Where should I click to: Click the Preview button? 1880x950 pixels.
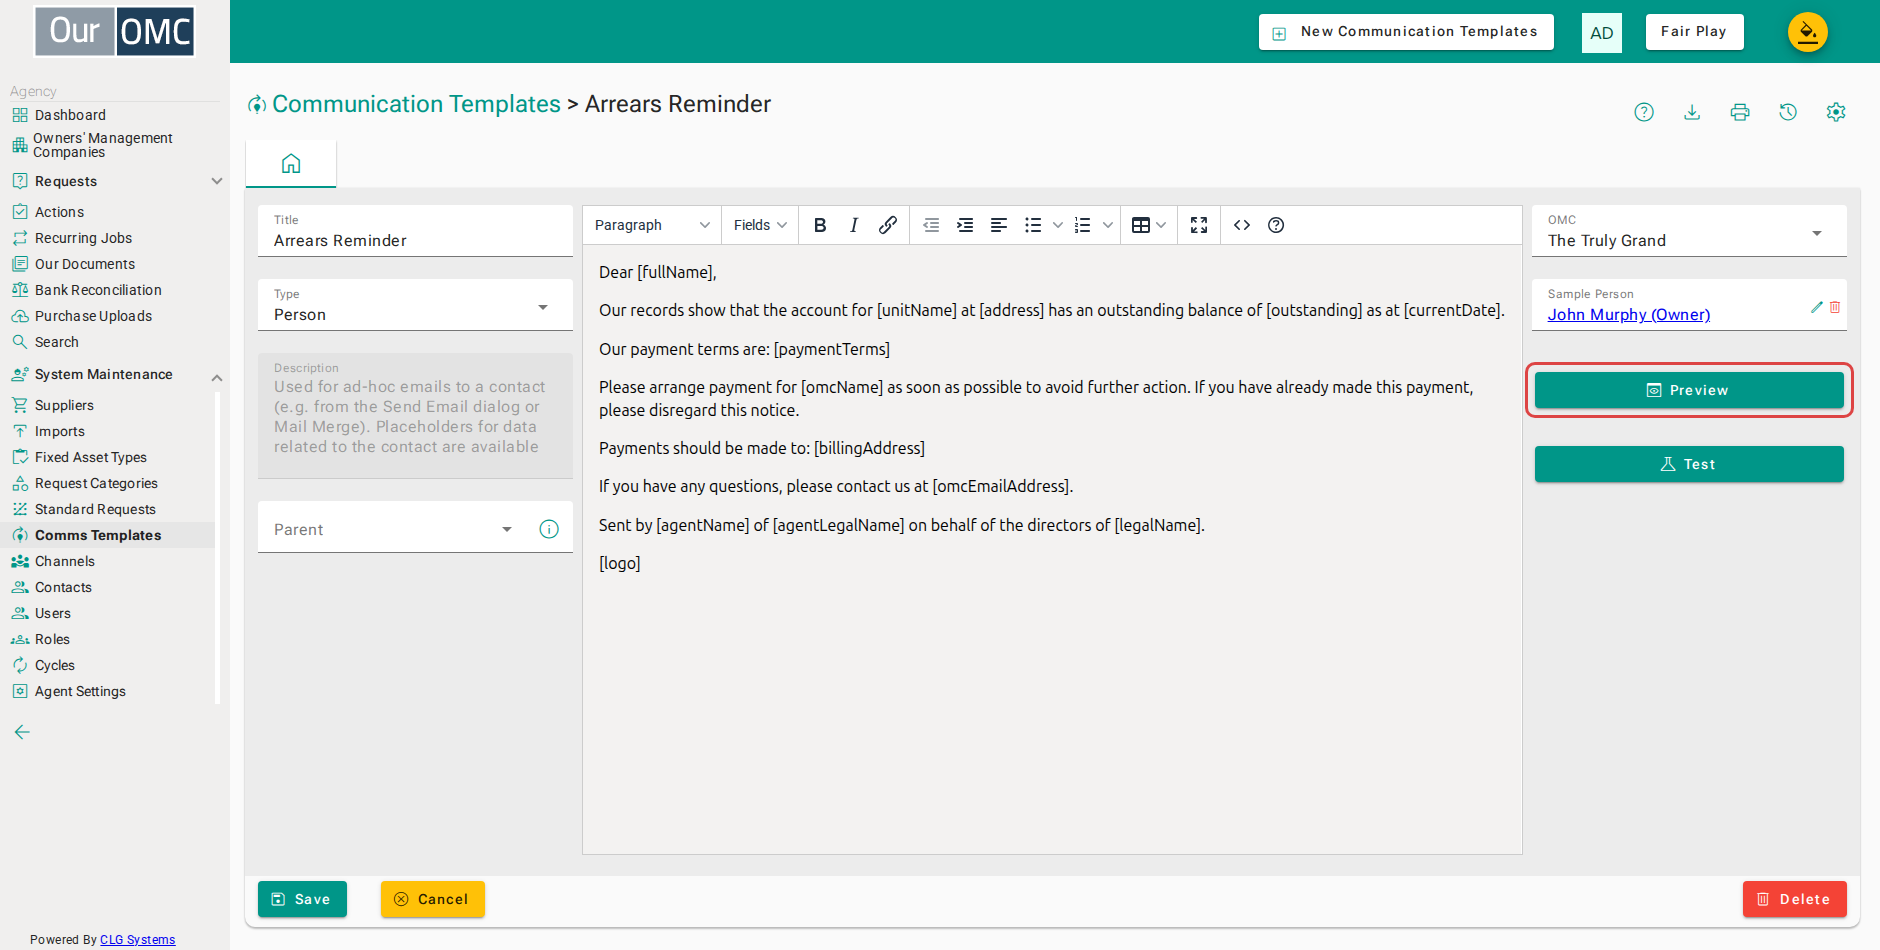[x=1689, y=390]
